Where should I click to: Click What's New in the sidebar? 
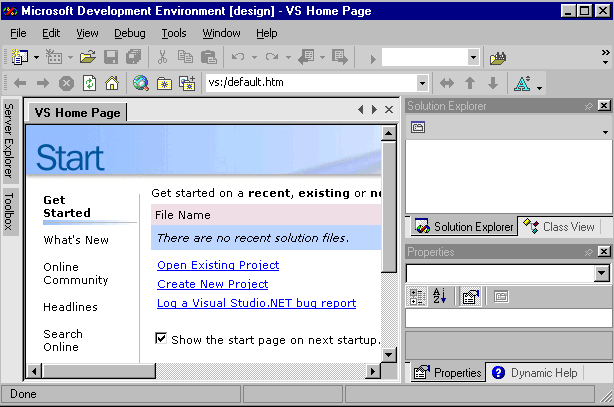tap(76, 240)
